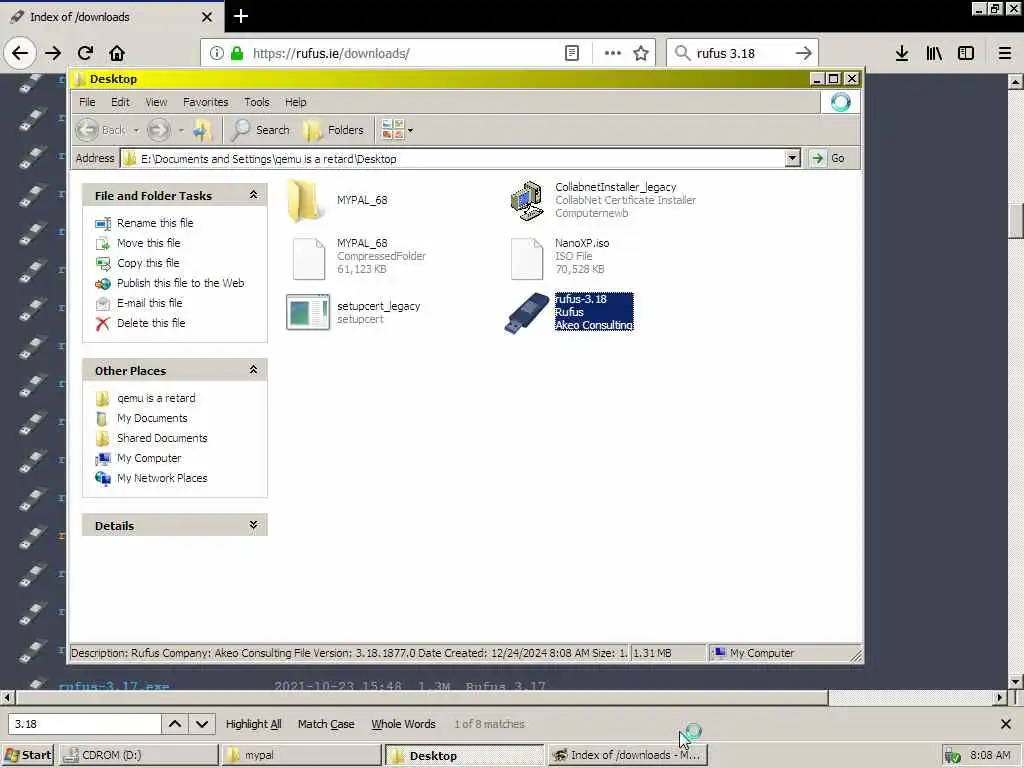Viewport: 1024px width, 768px height.
Task: Open a new browser tab
Action: 240,16
